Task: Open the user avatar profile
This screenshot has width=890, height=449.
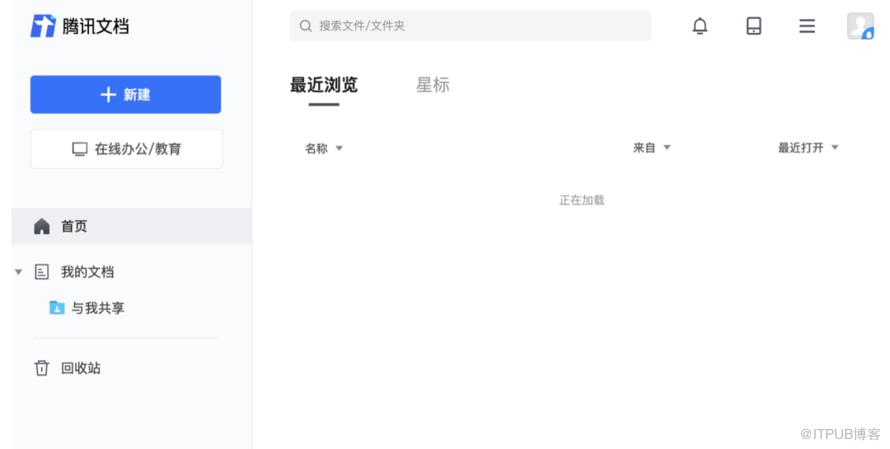Action: click(x=860, y=26)
